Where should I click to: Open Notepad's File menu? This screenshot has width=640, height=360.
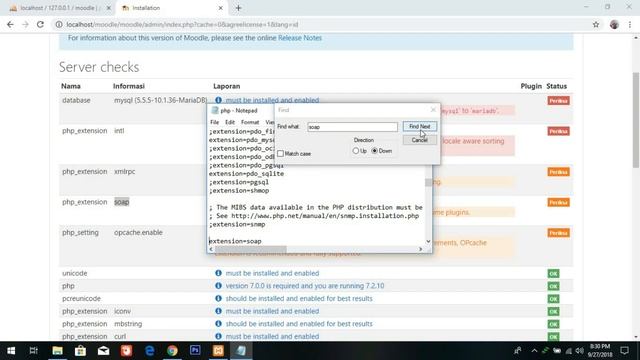214,122
